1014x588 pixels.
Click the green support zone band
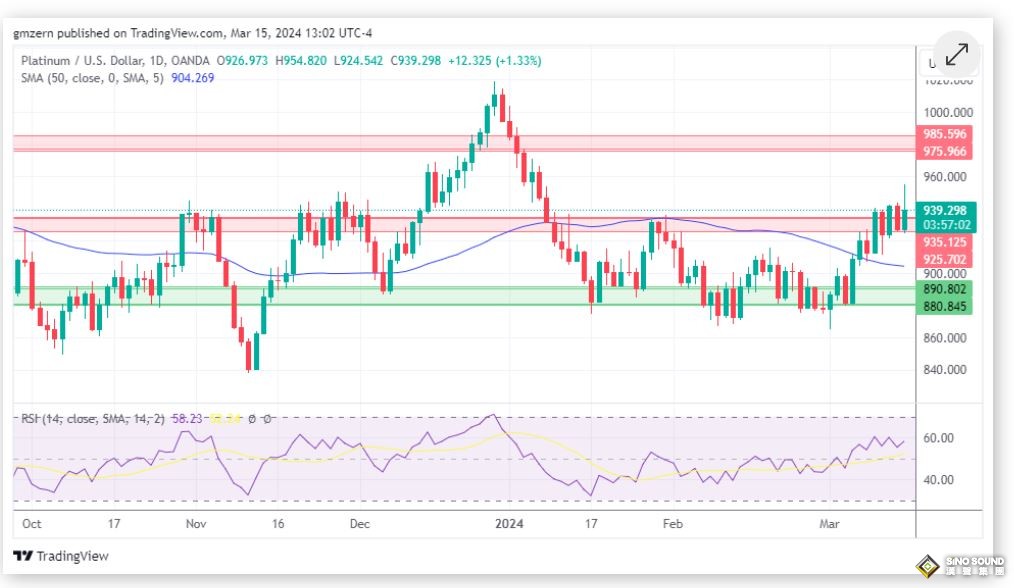[x=460, y=296]
